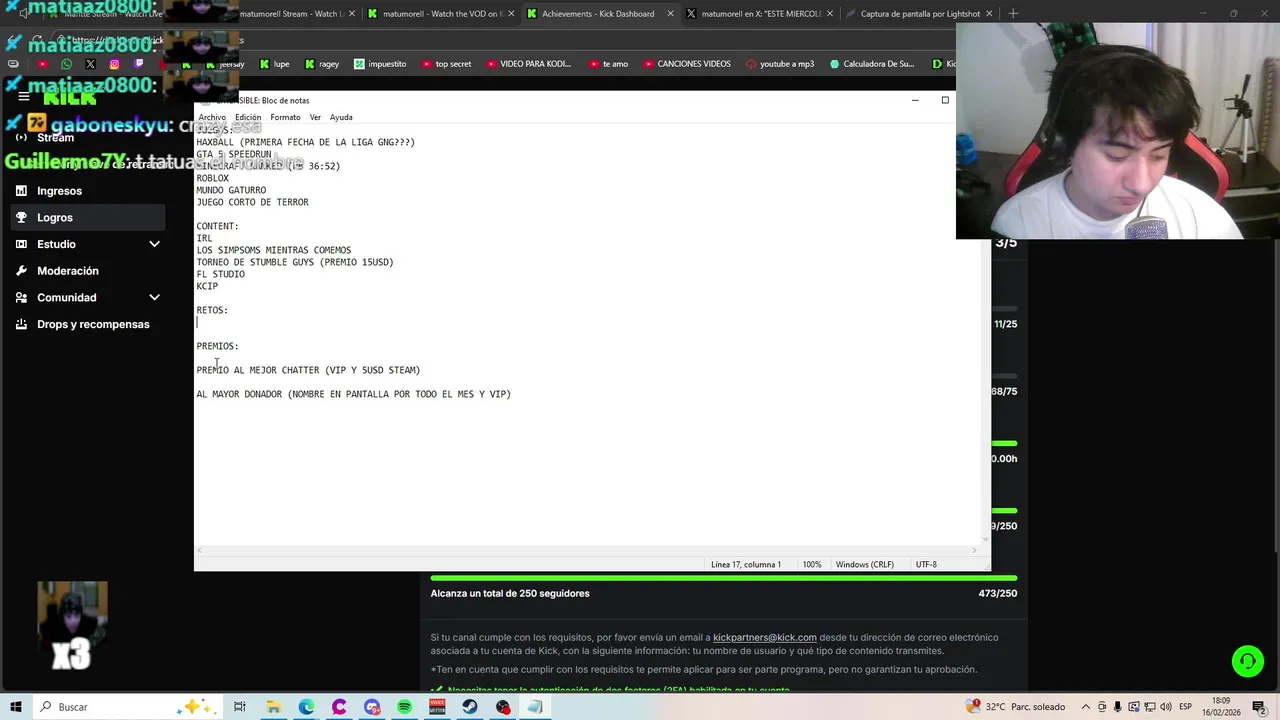
Task: Click the kickpartners@kick.com email link
Action: (x=764, y=637)
